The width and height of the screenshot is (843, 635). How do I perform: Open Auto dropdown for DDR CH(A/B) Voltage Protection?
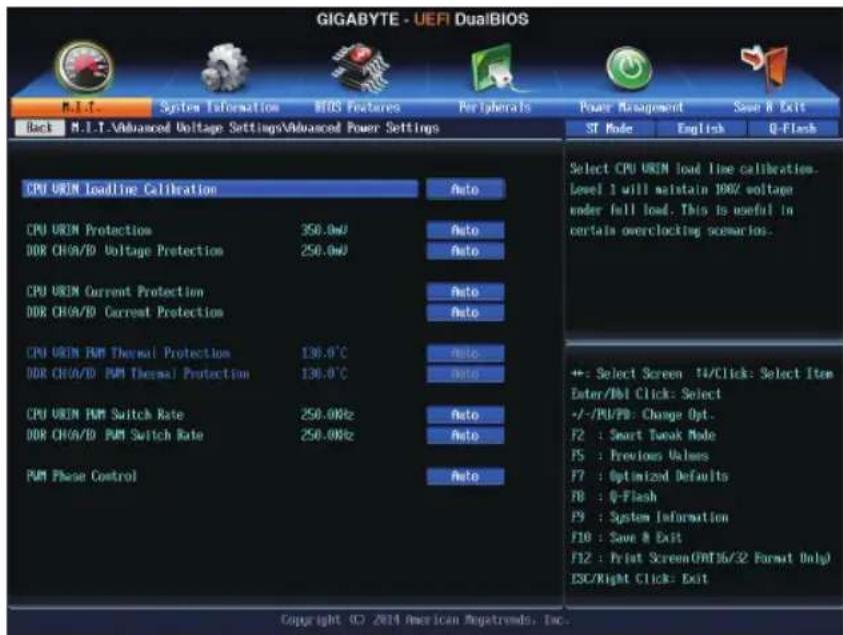(466, 251)
